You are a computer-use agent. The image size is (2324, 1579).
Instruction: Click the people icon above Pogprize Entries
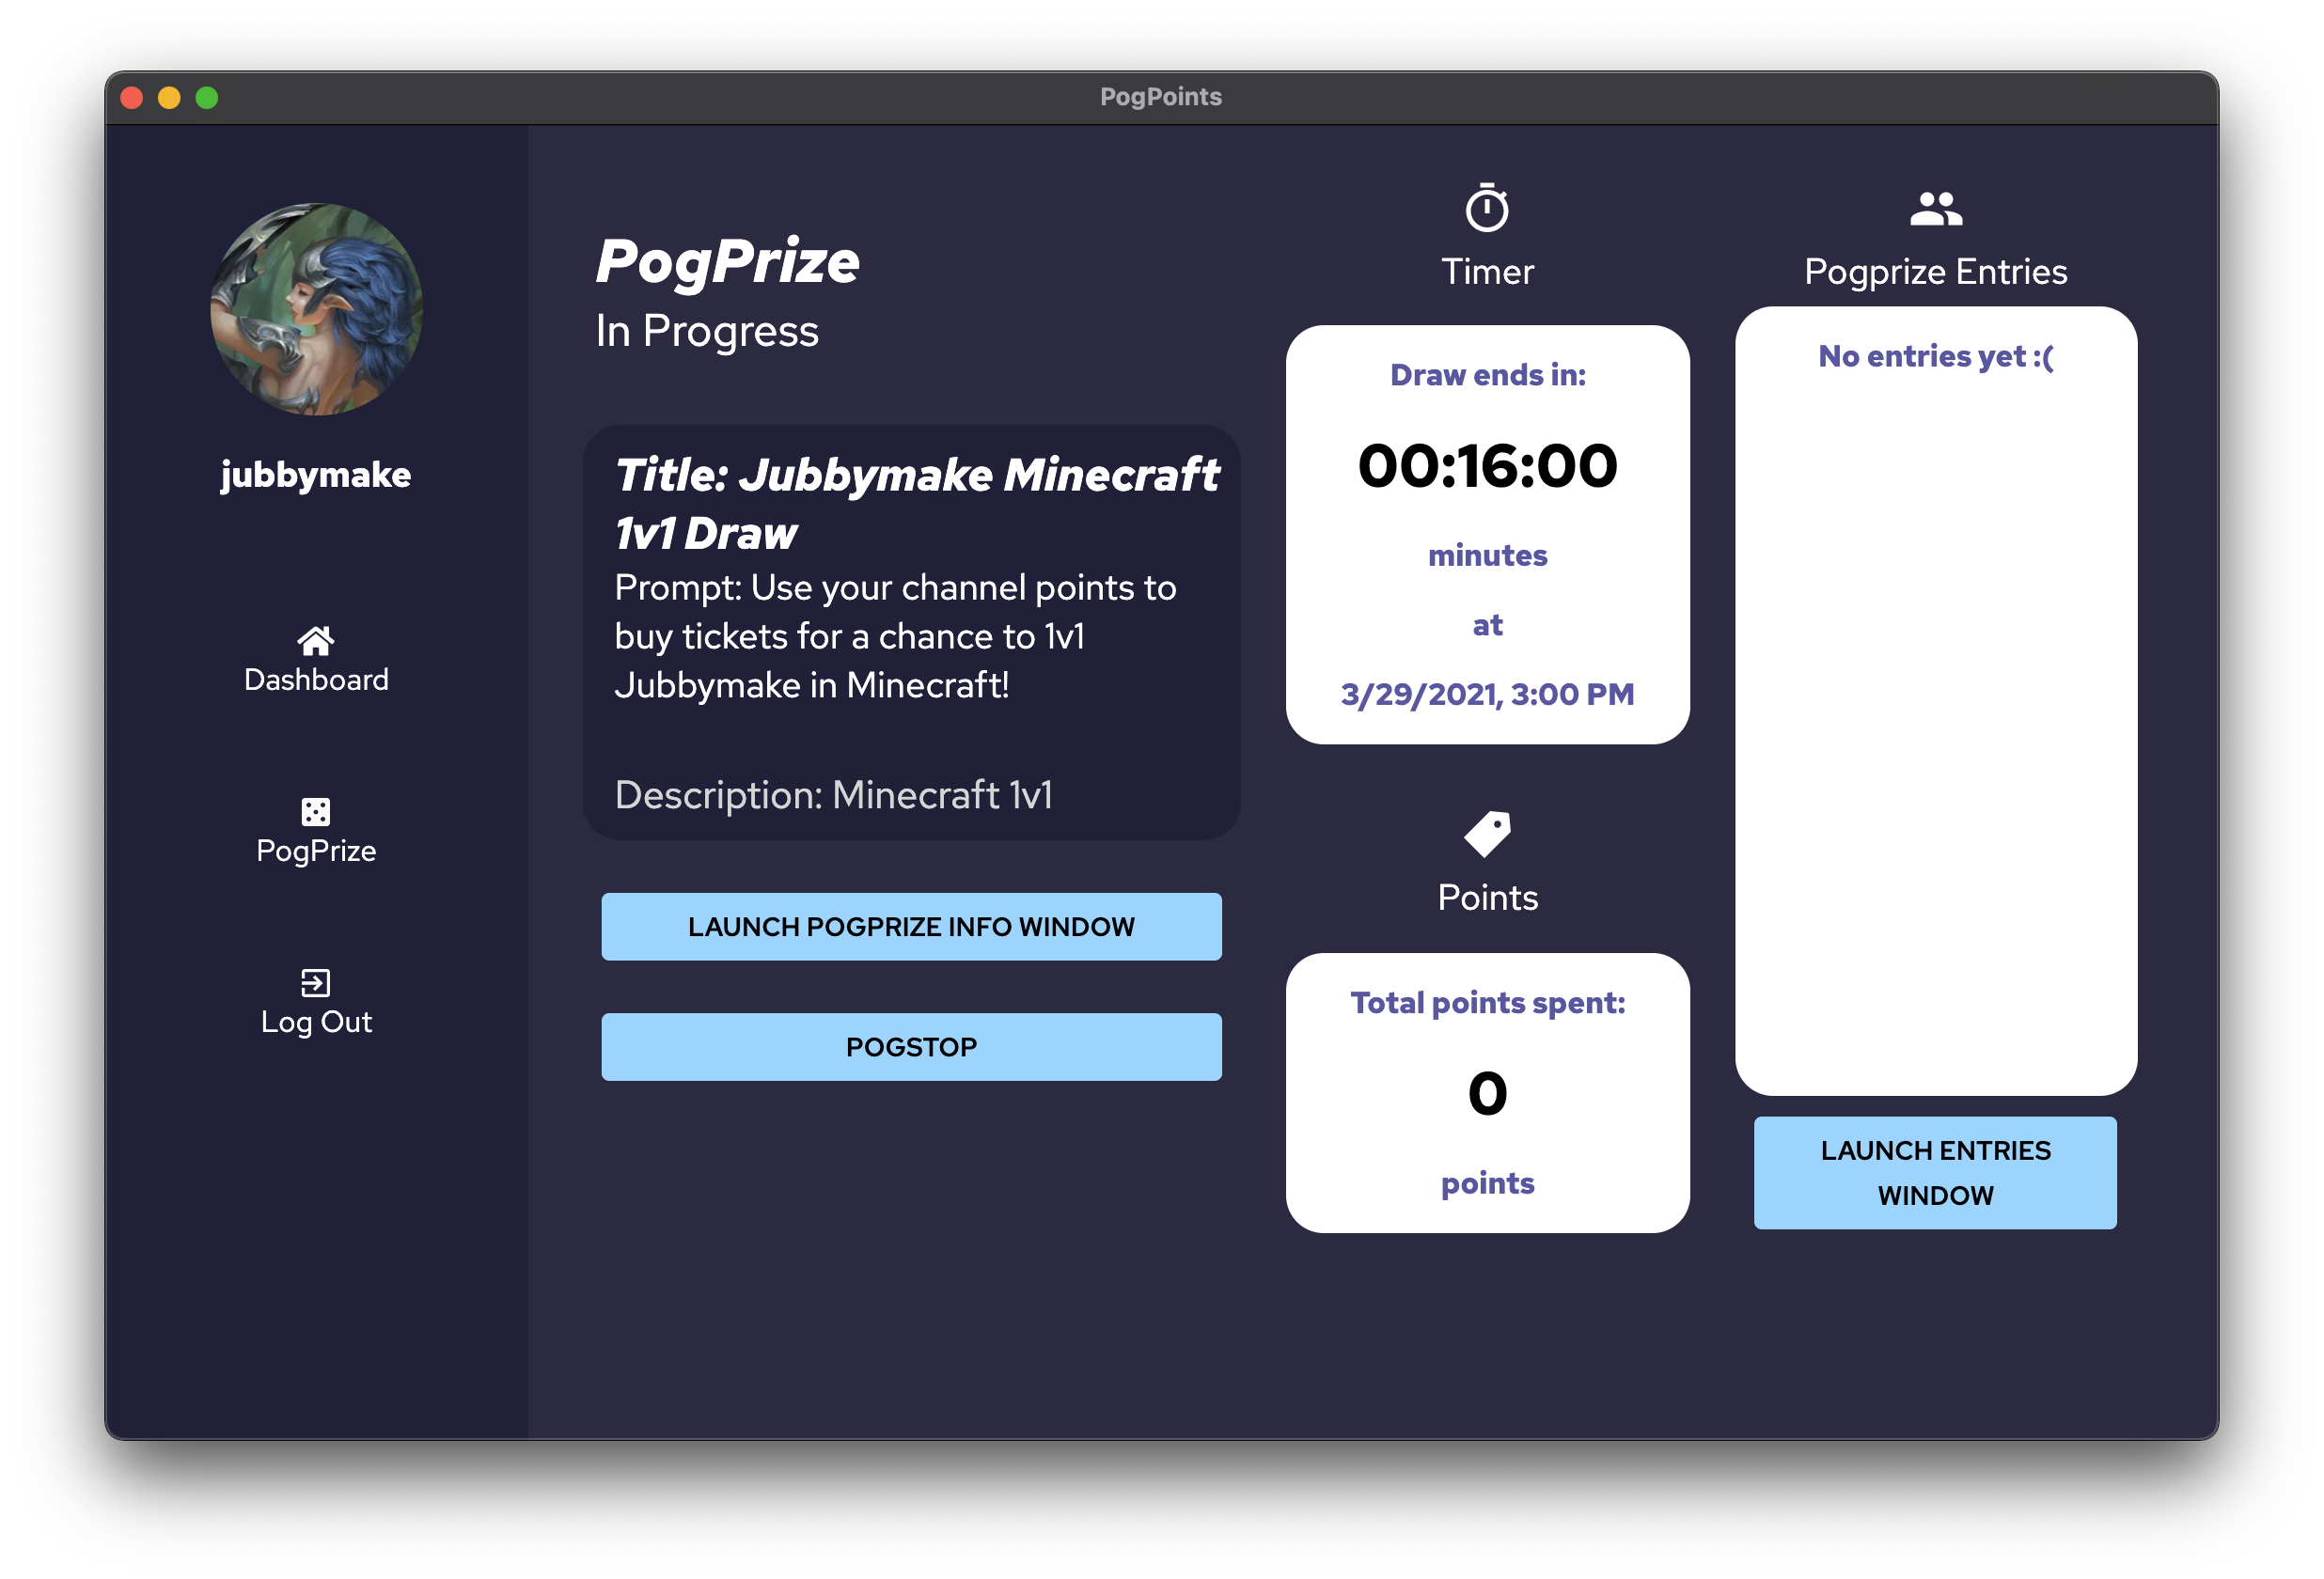click(1935, 209)
